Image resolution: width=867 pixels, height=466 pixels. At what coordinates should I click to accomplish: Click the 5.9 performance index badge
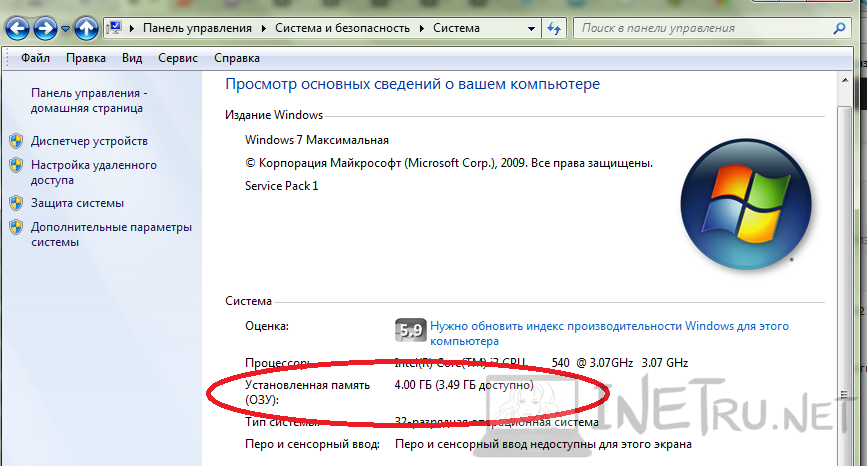(410, 330)
